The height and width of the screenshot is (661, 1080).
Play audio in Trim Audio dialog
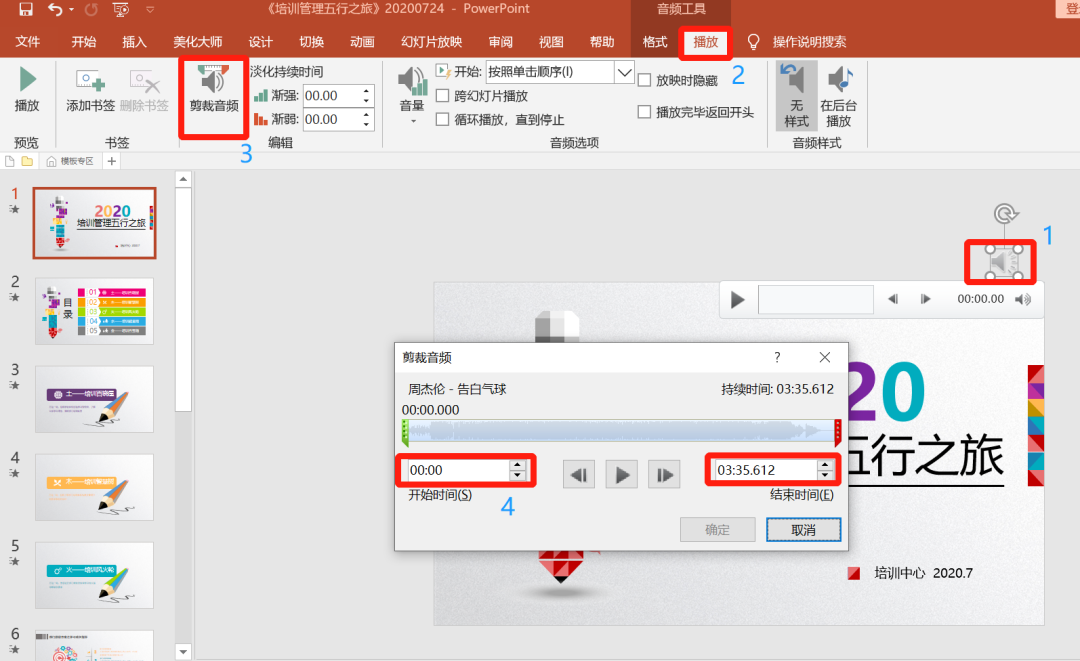click(x=621, y=474)
